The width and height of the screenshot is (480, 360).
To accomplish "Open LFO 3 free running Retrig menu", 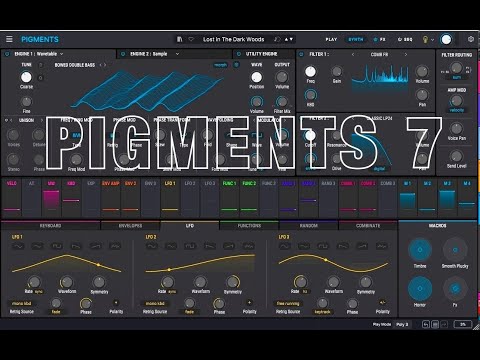I will tap(288, 304).
